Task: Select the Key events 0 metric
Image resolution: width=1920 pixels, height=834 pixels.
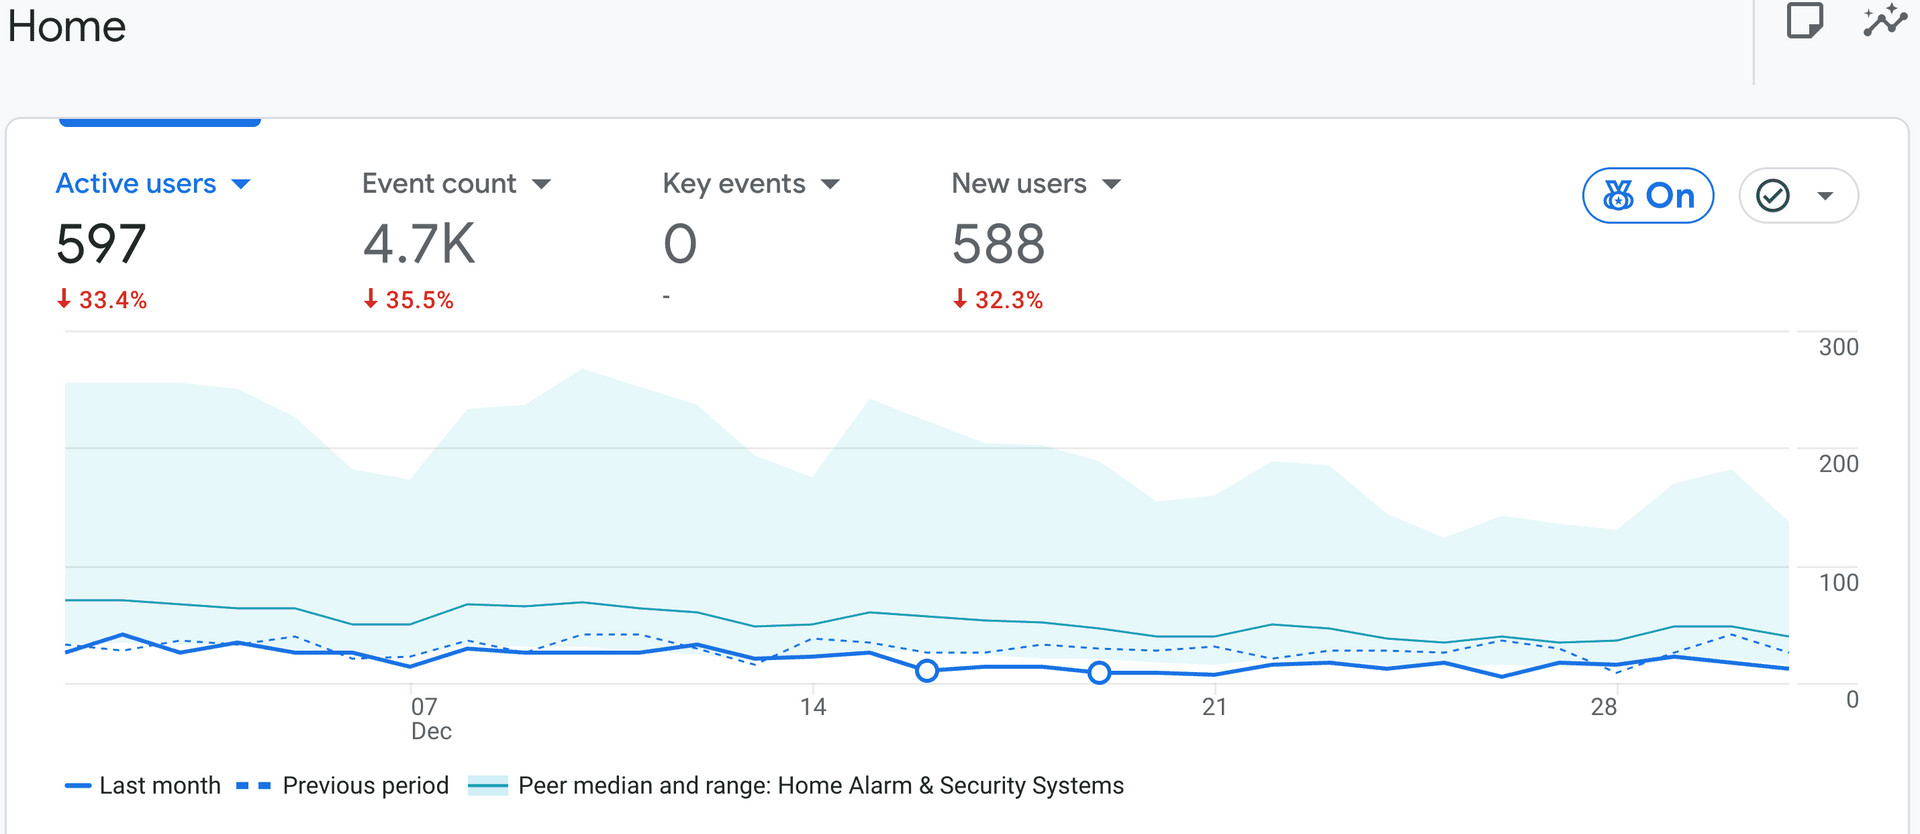Action: tap(680, 244)
